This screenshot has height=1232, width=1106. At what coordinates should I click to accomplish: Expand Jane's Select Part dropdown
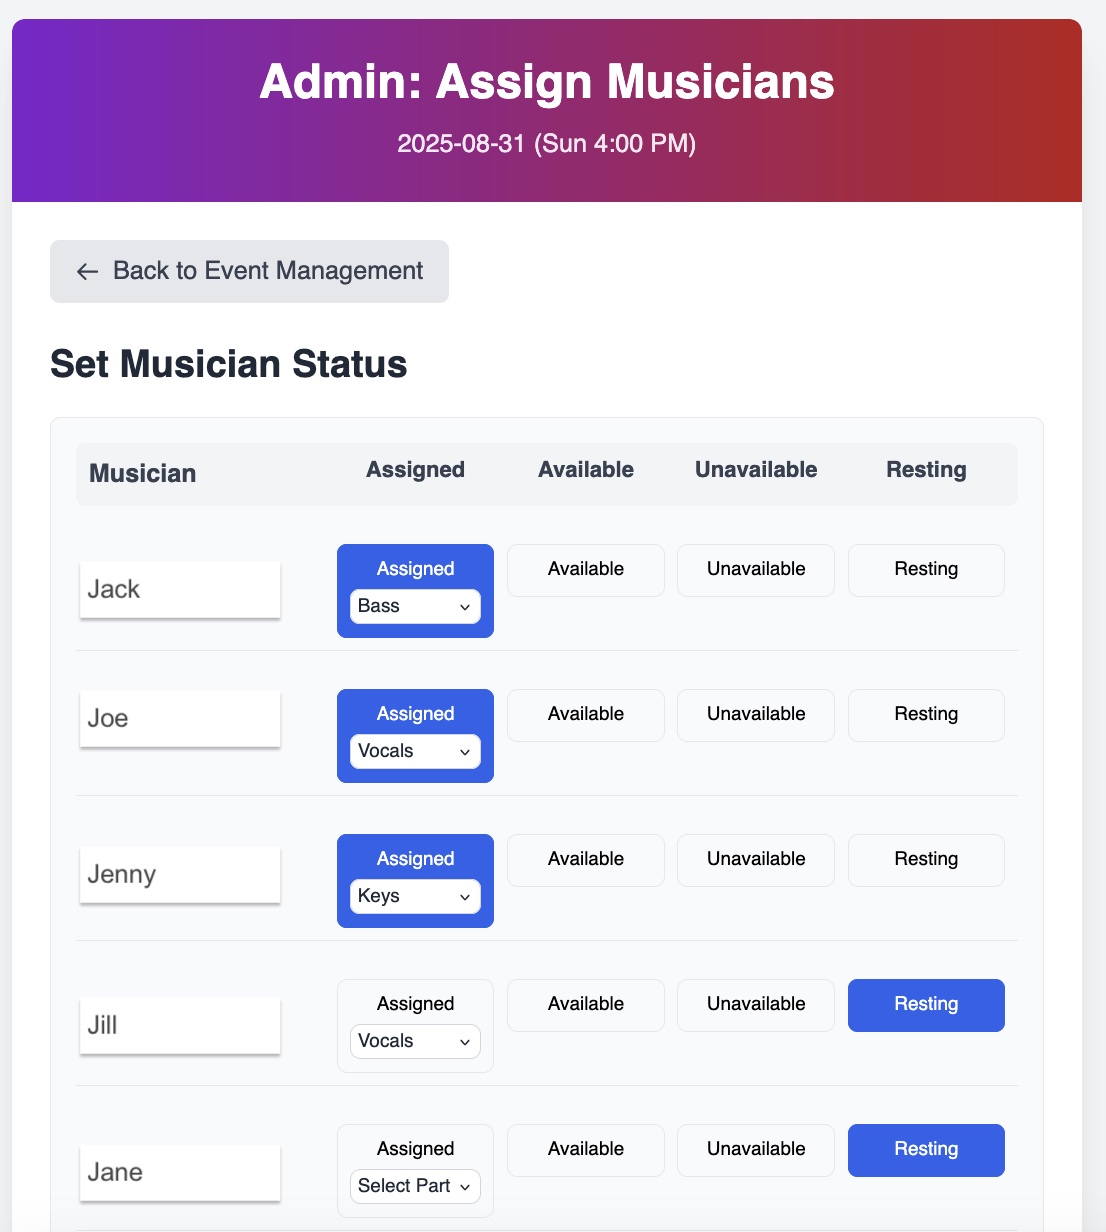click(x=415, y=1186)
